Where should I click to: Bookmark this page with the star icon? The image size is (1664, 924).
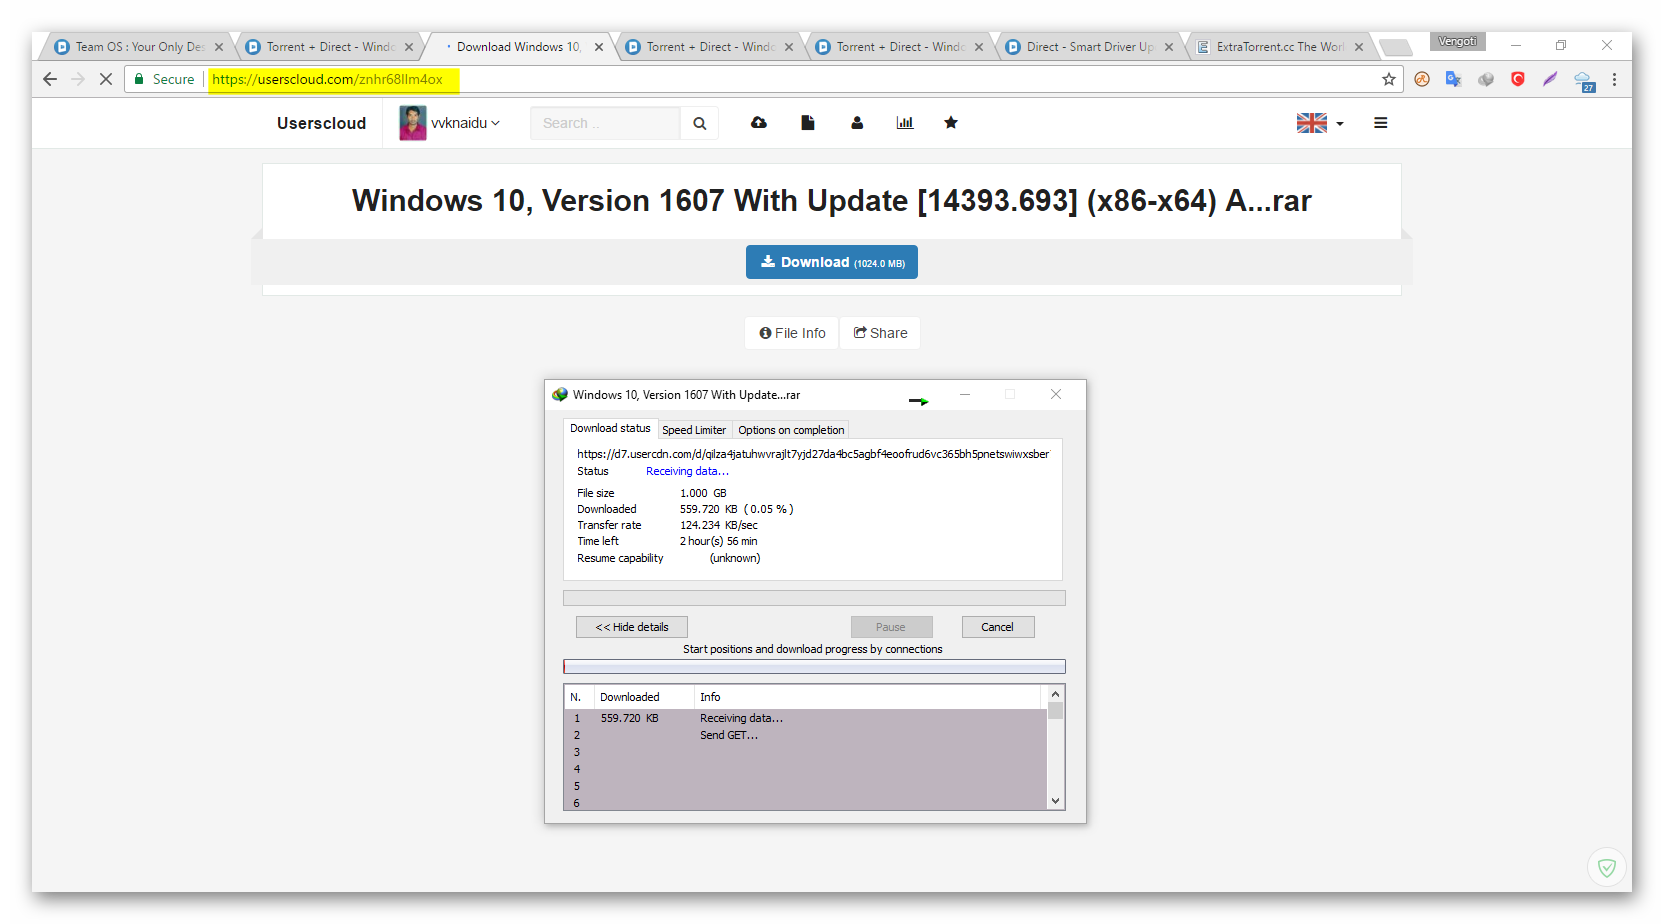click(1388, 79)
